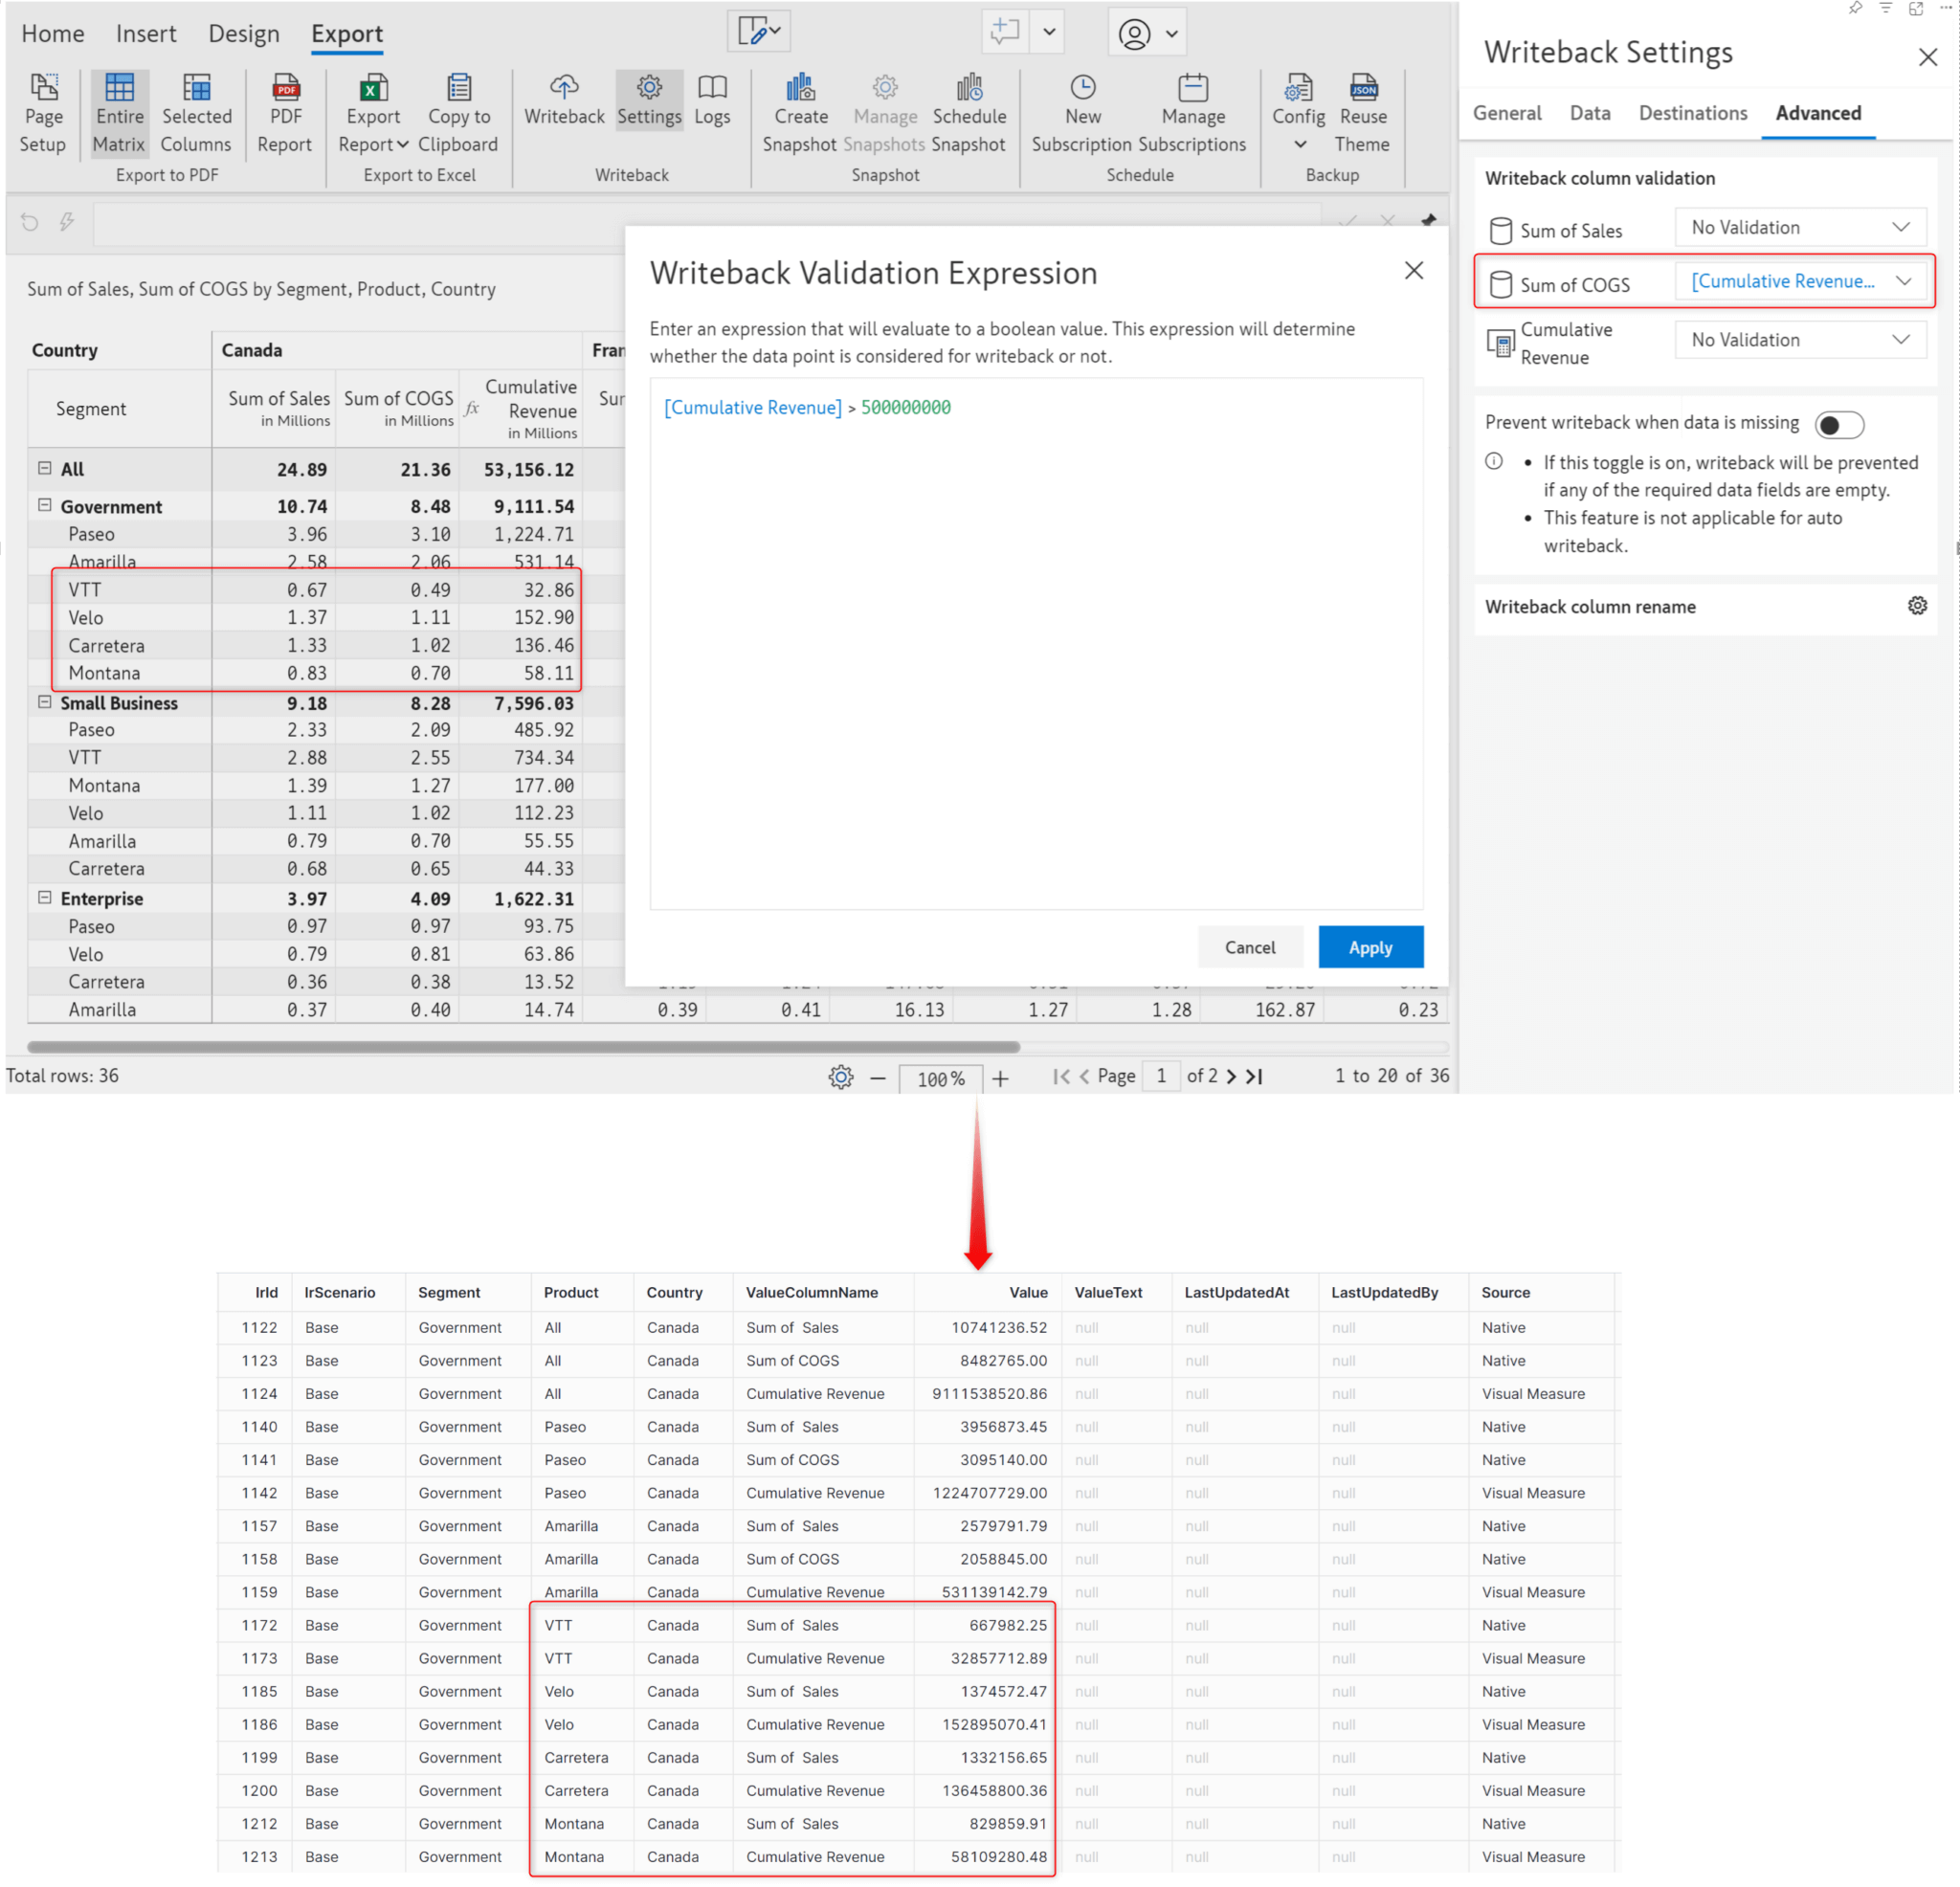Open the Cumulative Revenue validation dropdown
This screenshot has height=1887, width=1960.
click(1800, 340)
